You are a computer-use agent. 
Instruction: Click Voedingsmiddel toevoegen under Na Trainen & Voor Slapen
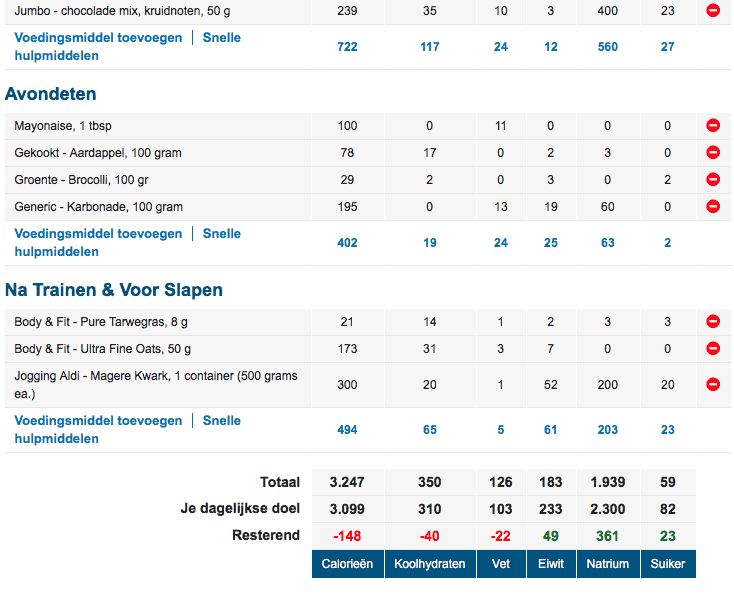[x=98, y=421]
